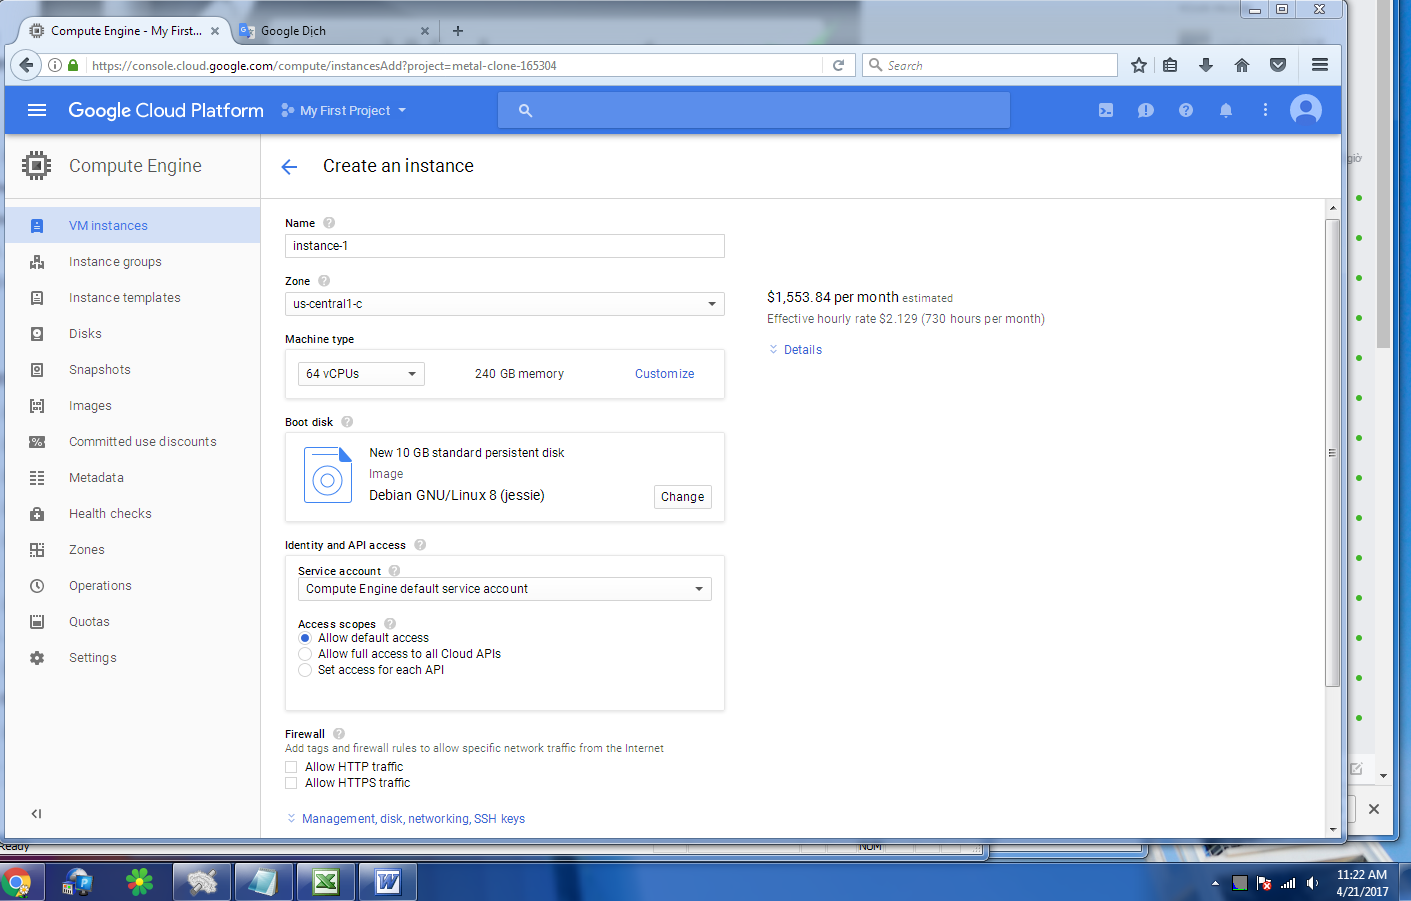This screenshot has width=1411, height=901.
Task: Open Microsoft Word from the taskbar
Action: pos(388,882)
